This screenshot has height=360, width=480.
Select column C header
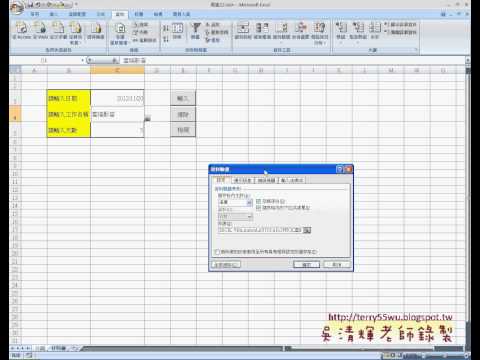pos(117,70)
